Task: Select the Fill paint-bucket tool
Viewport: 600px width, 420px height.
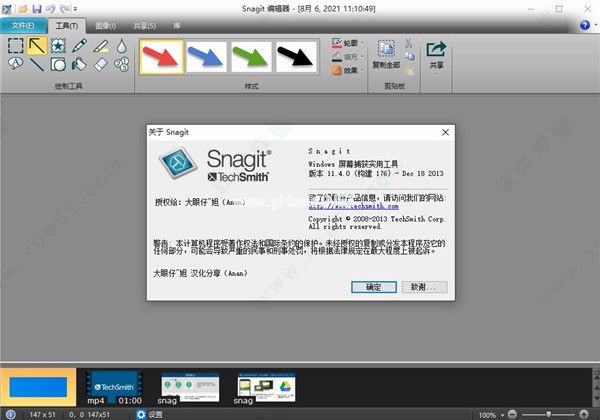Action: click(79, 64)
